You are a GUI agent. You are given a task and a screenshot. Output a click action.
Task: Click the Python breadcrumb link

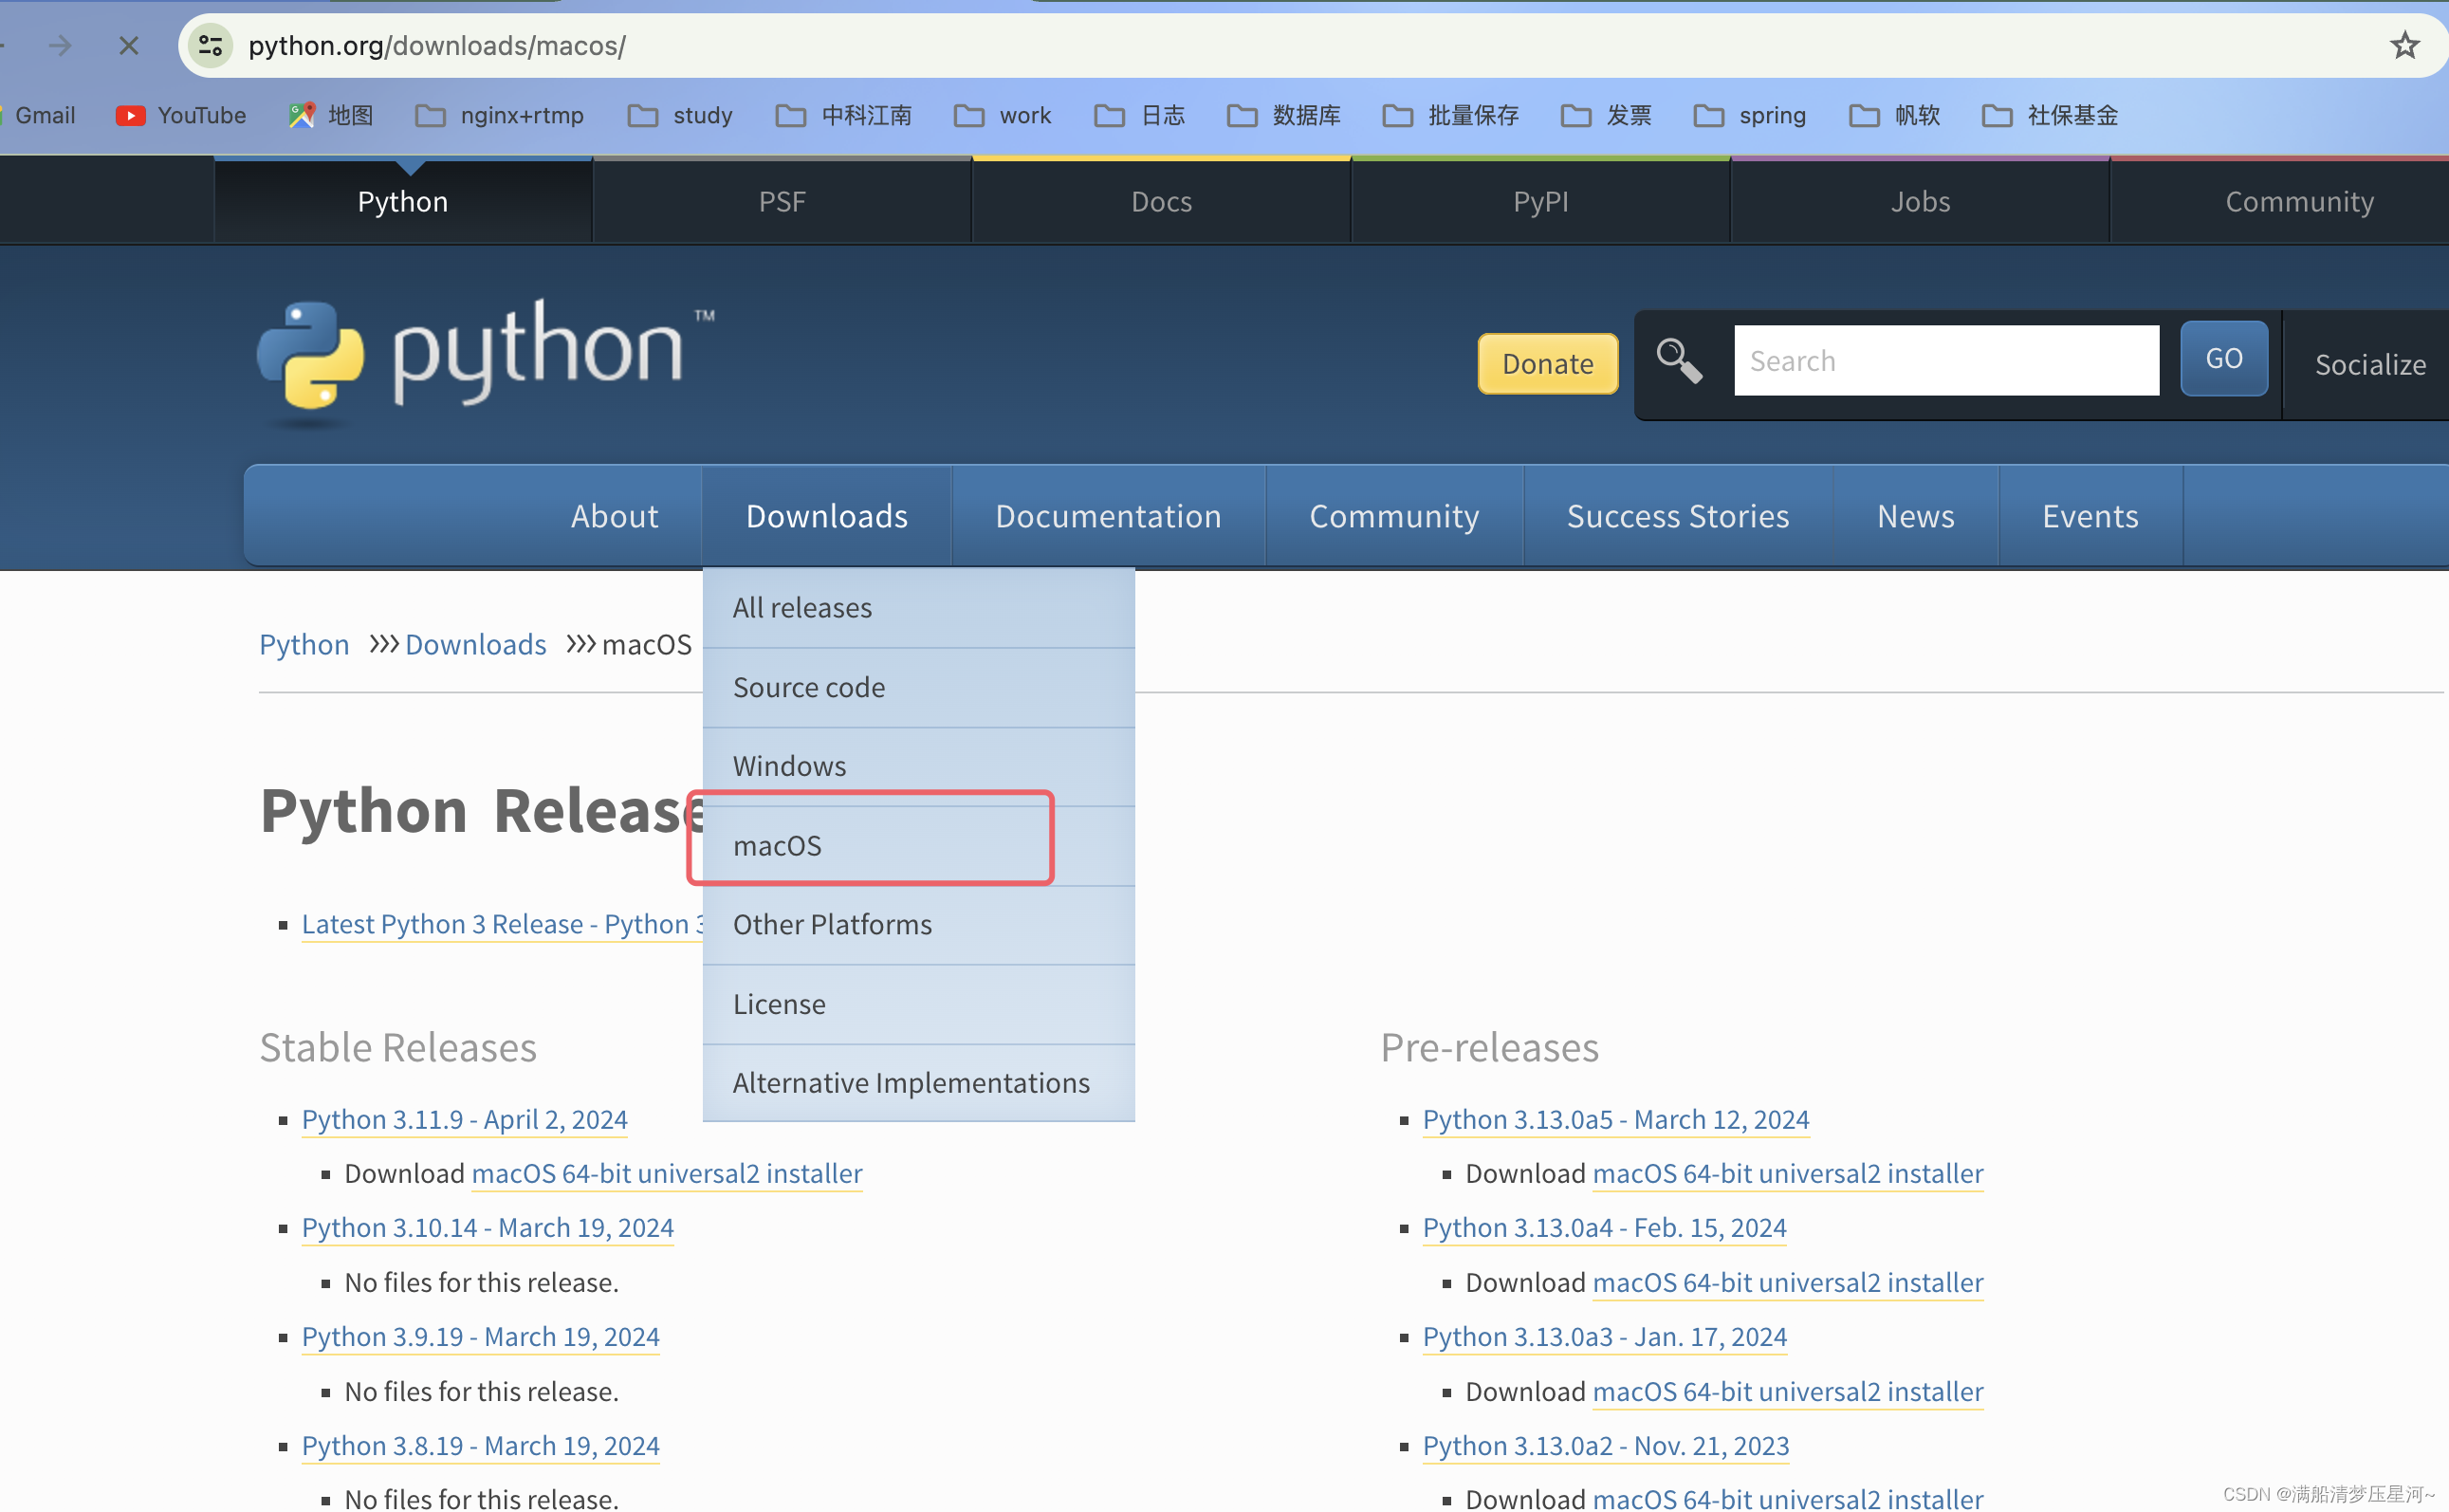click(304, 644)
